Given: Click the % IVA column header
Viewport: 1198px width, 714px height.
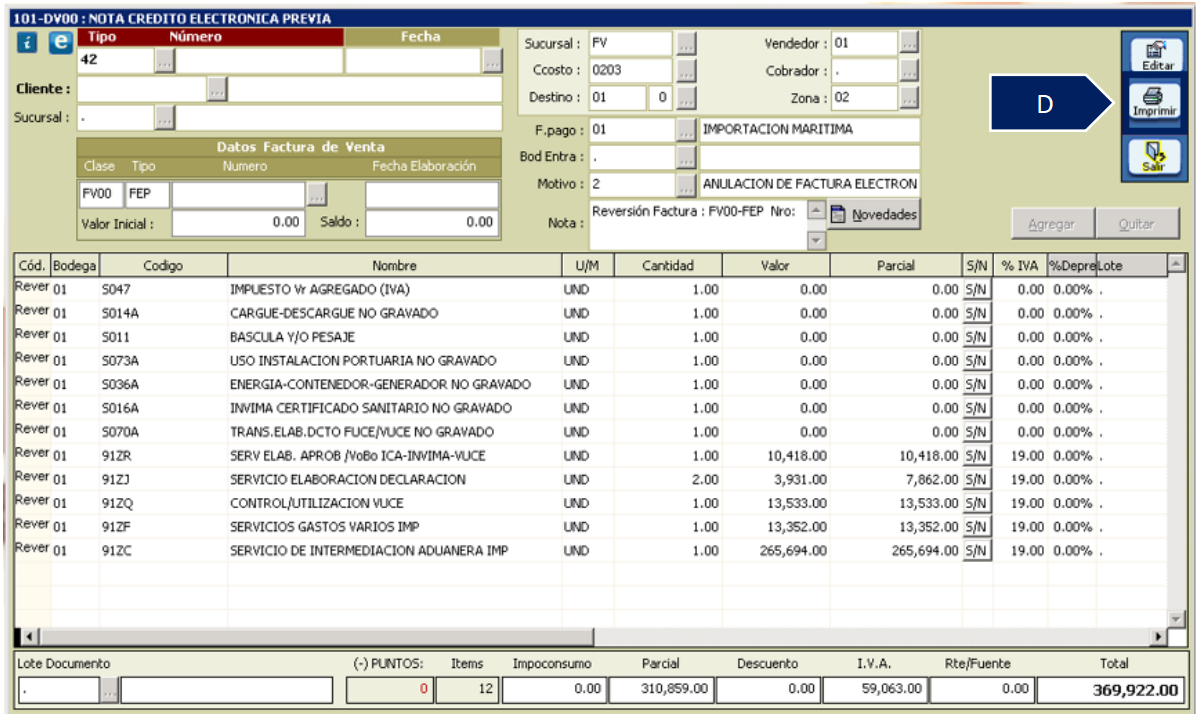Looking at the screenshot, I should click(x=1020, y=266).
